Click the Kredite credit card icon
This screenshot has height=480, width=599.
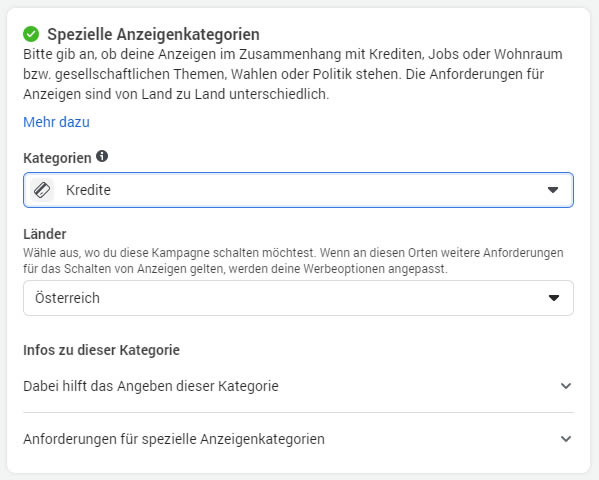coord(42,190)
